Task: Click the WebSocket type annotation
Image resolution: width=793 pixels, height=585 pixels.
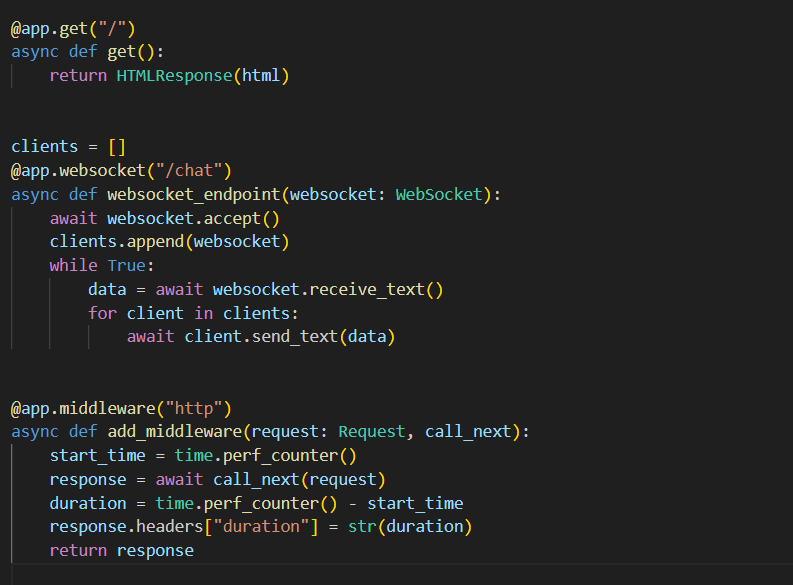Action: click(x=439, y=195)
